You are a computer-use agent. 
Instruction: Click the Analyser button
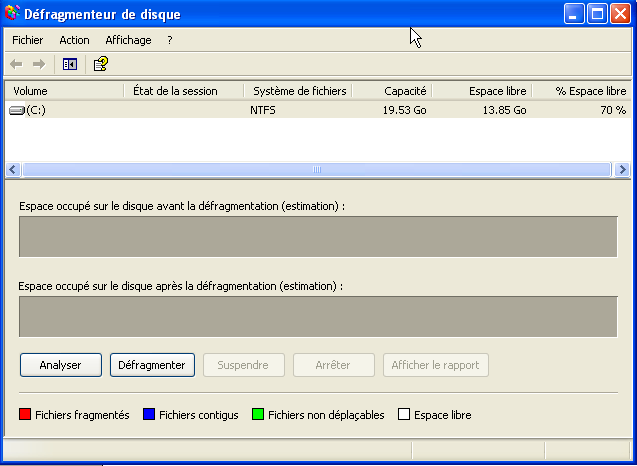(x=61, y=365)
